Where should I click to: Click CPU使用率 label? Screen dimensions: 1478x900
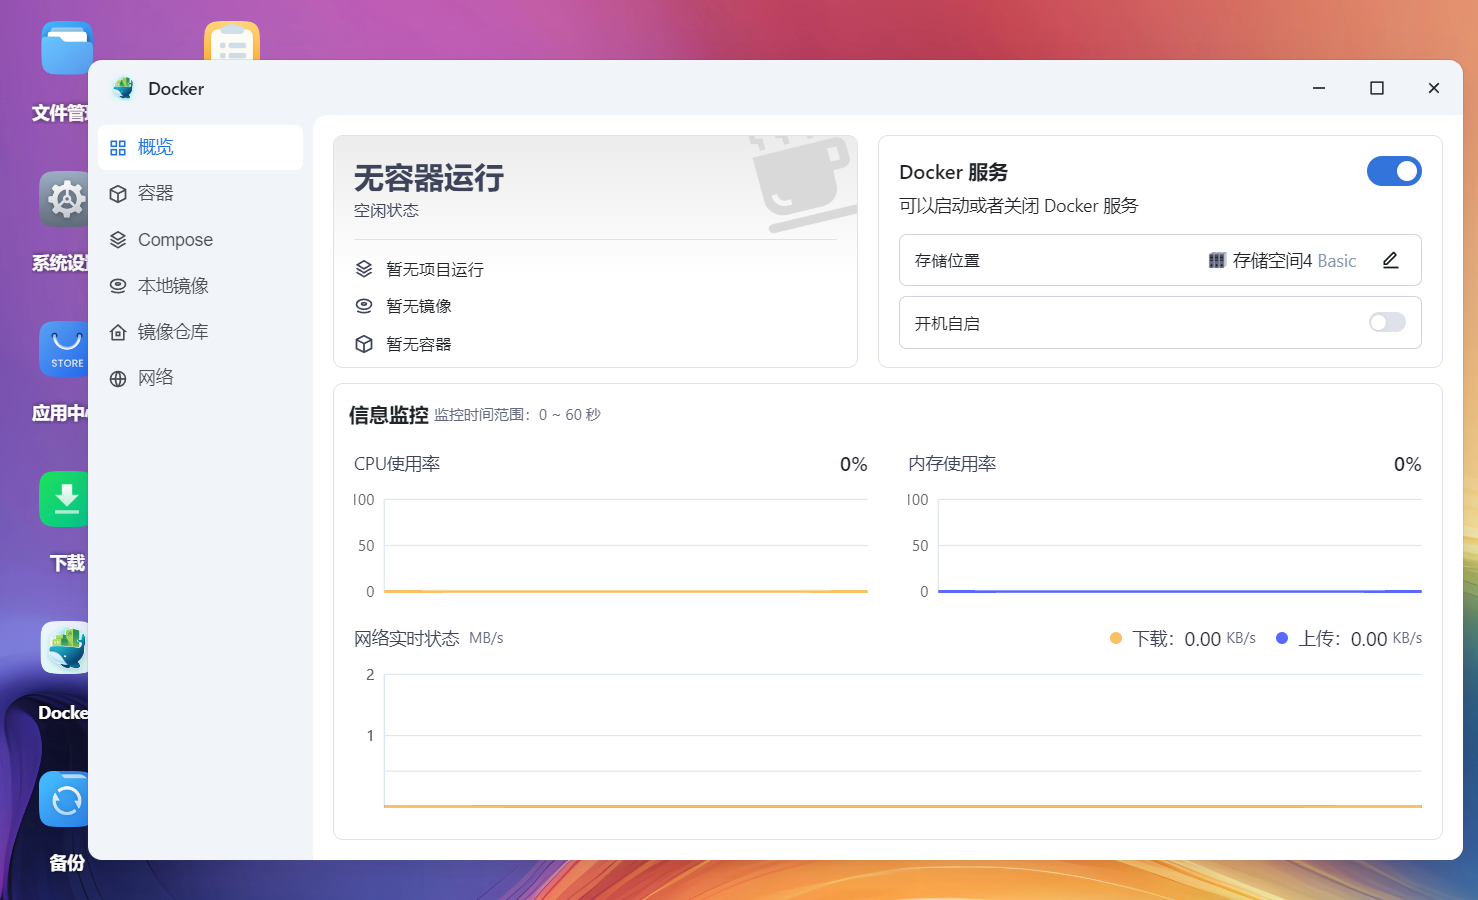(x=397, y=464)
